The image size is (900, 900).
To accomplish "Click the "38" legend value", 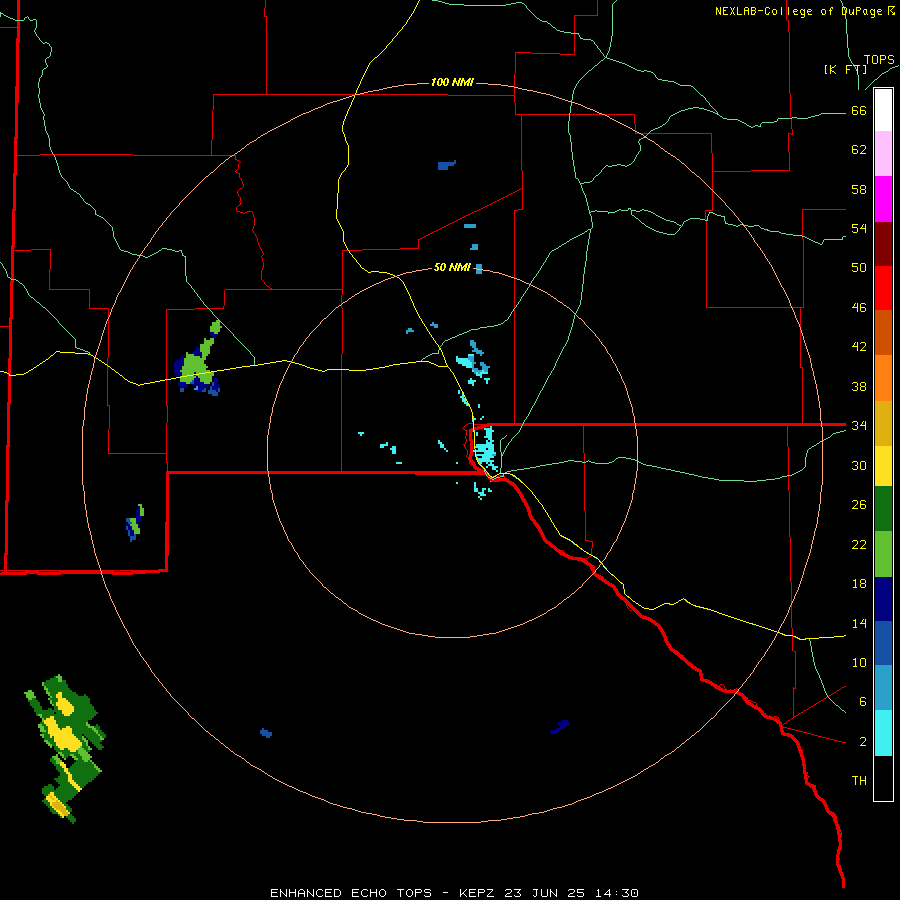I will (859, 386).
